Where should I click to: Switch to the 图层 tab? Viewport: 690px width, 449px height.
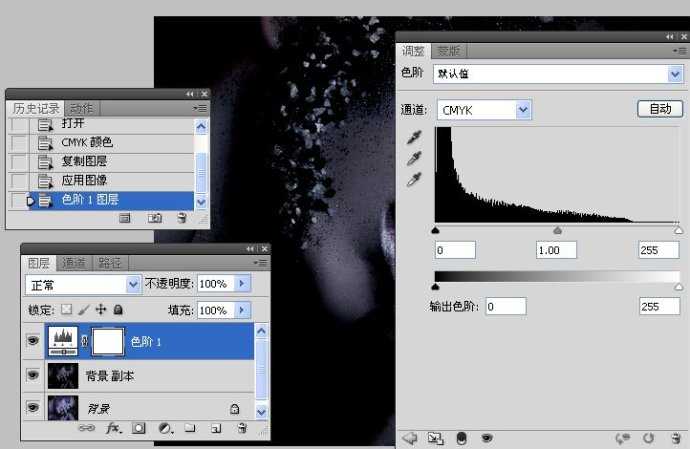[x=39, y=263]
